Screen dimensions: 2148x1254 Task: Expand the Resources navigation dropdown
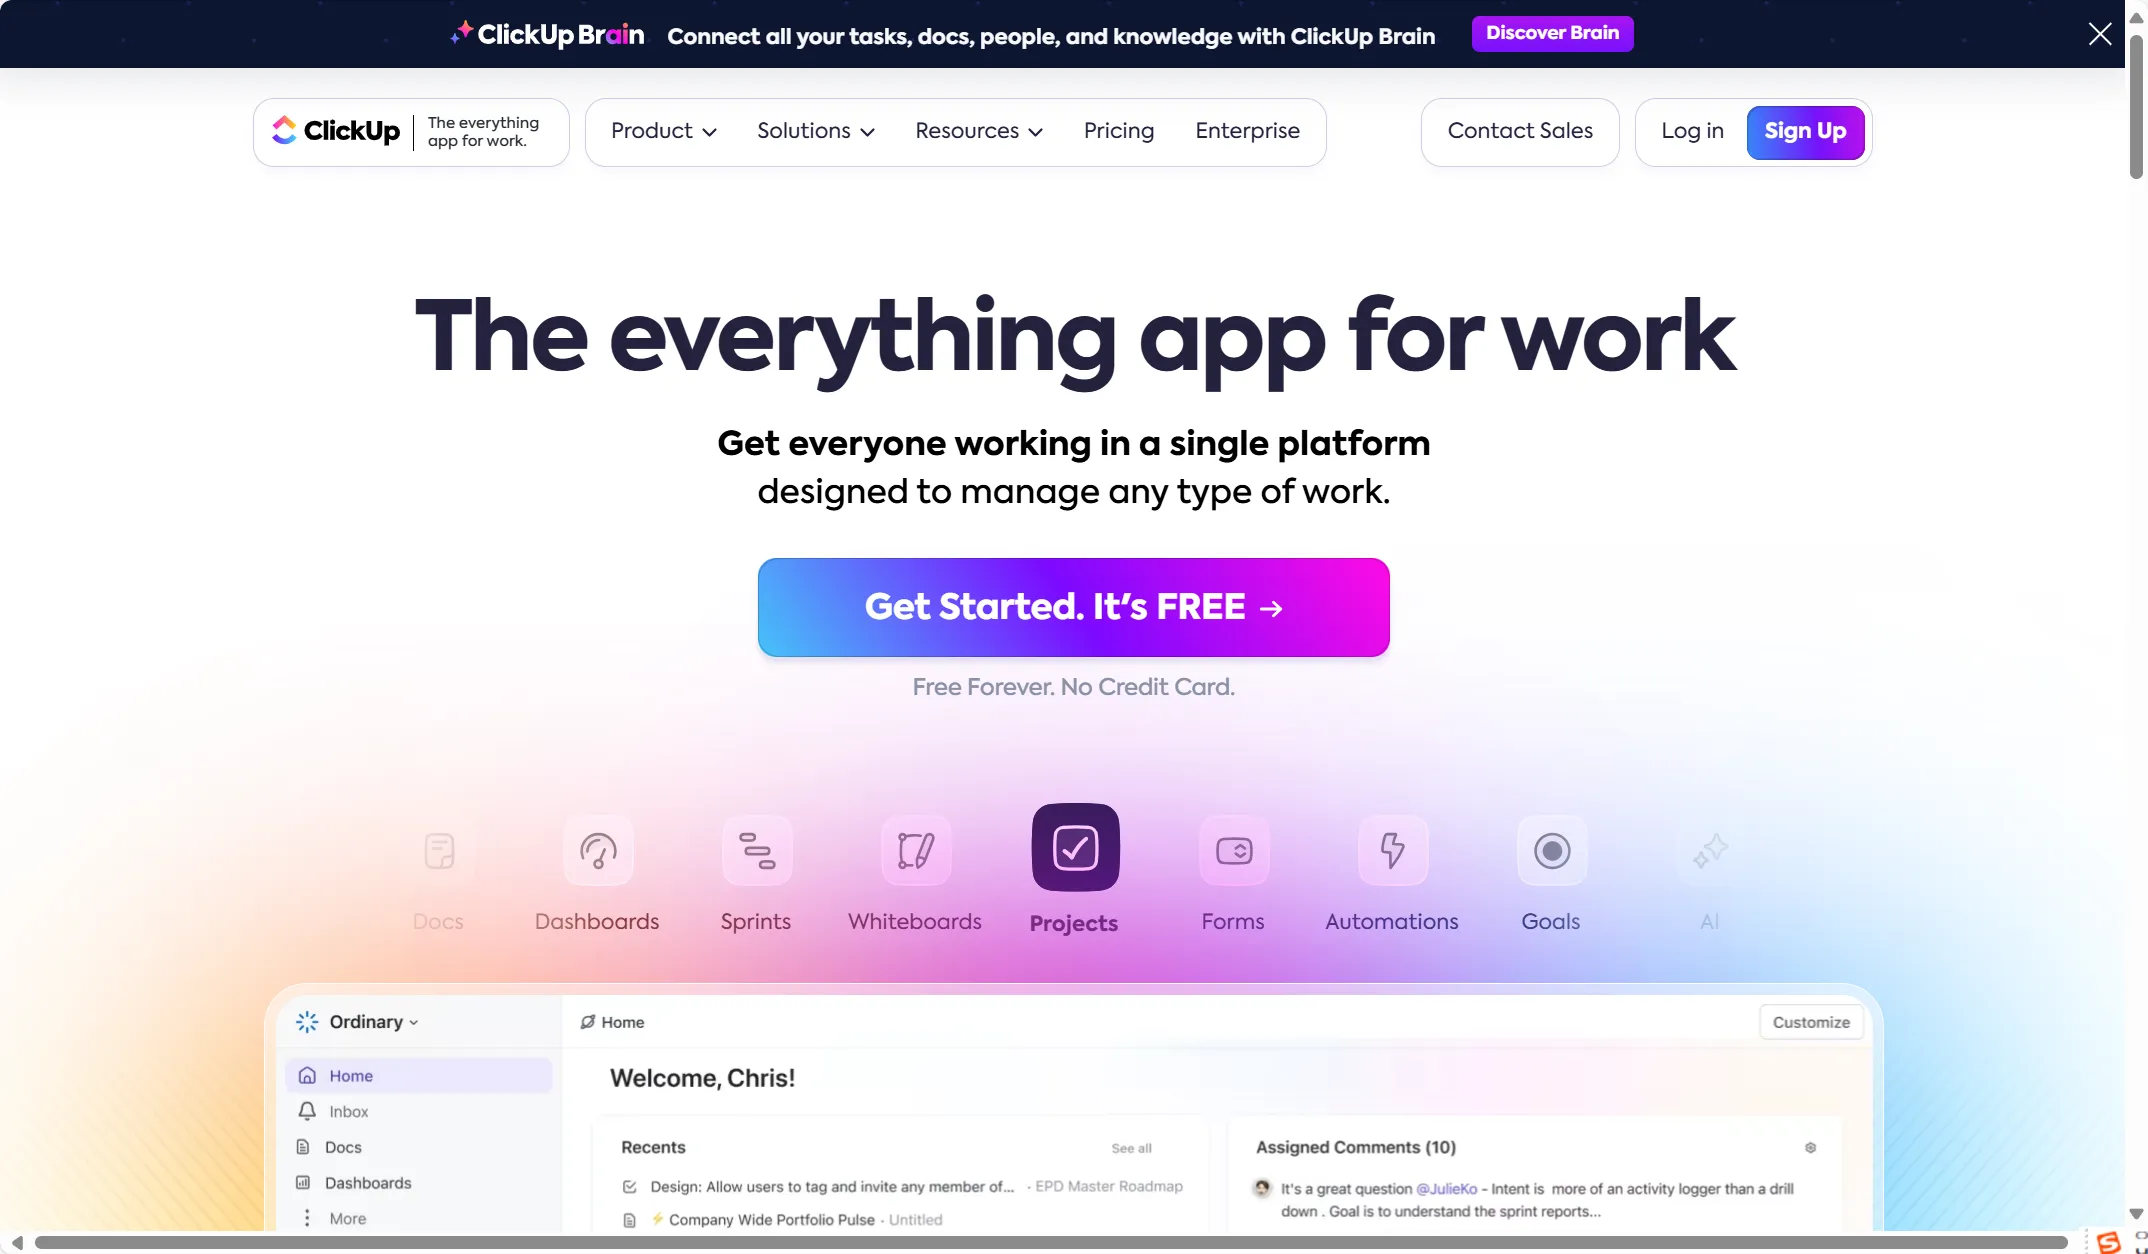pos(978,133)
